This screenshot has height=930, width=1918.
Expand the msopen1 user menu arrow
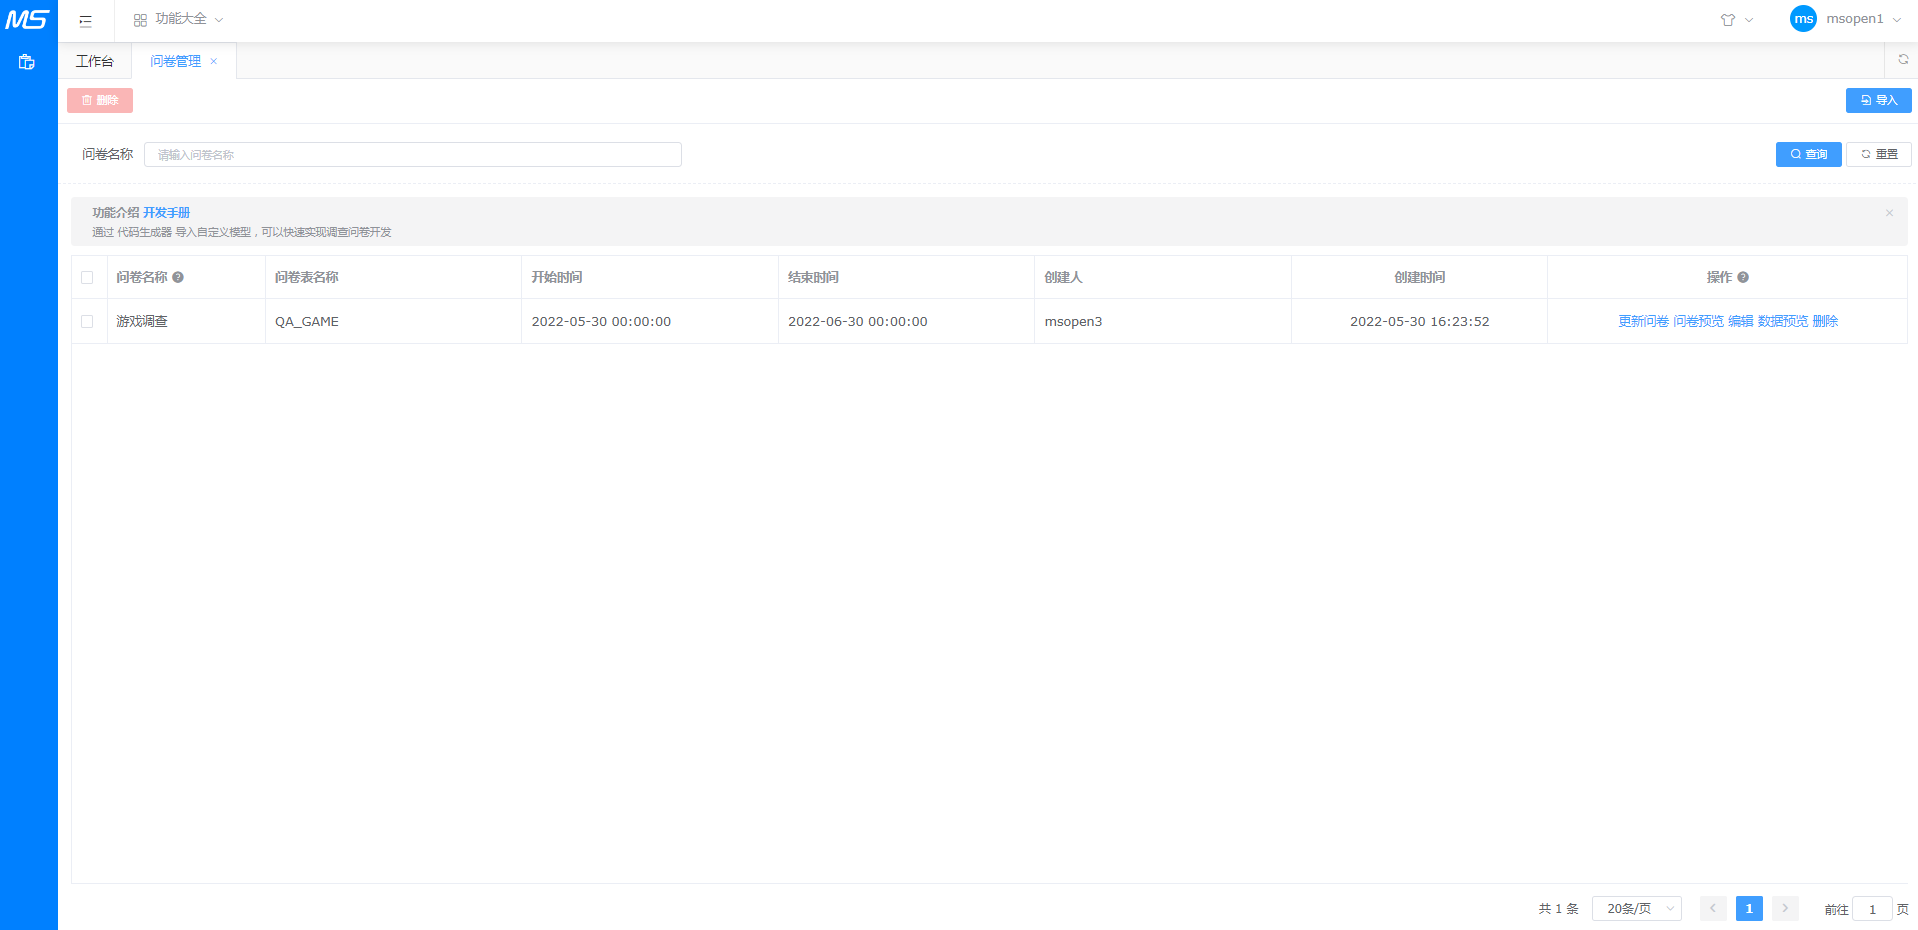1897,20
